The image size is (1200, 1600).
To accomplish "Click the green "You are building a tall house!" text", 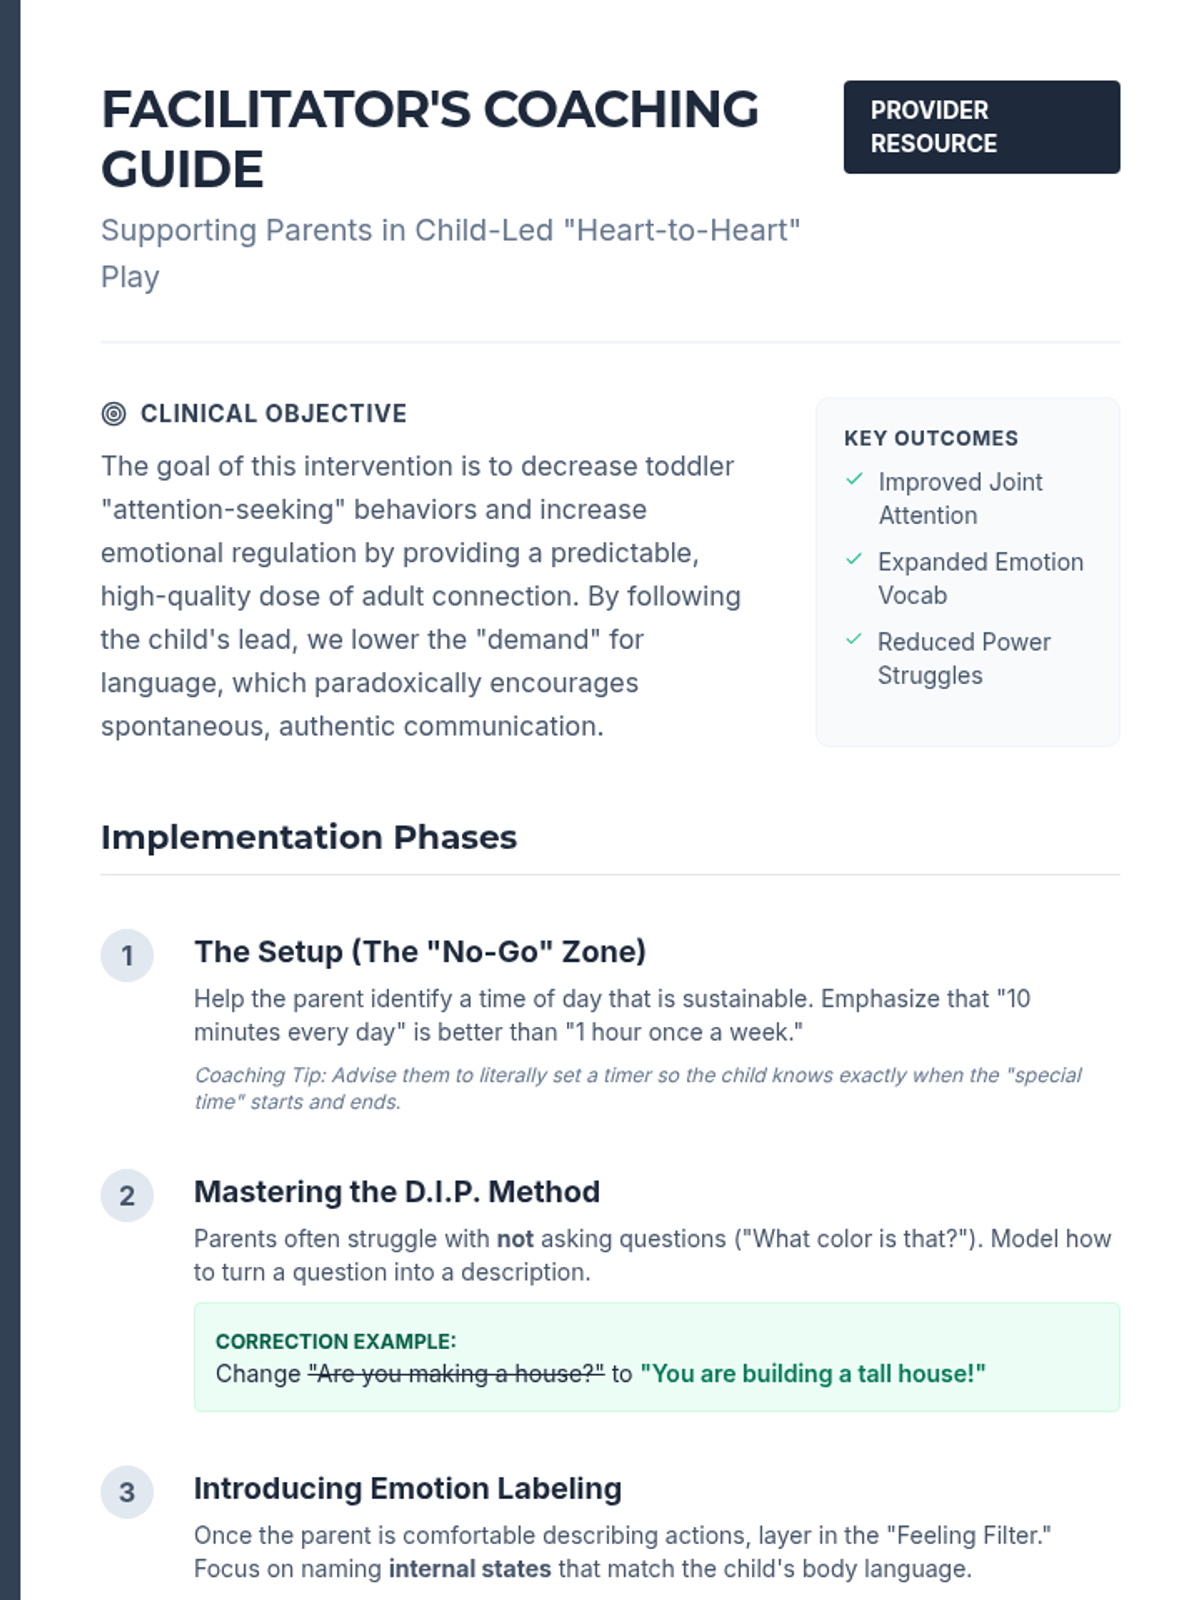I will coord(813,1375).
